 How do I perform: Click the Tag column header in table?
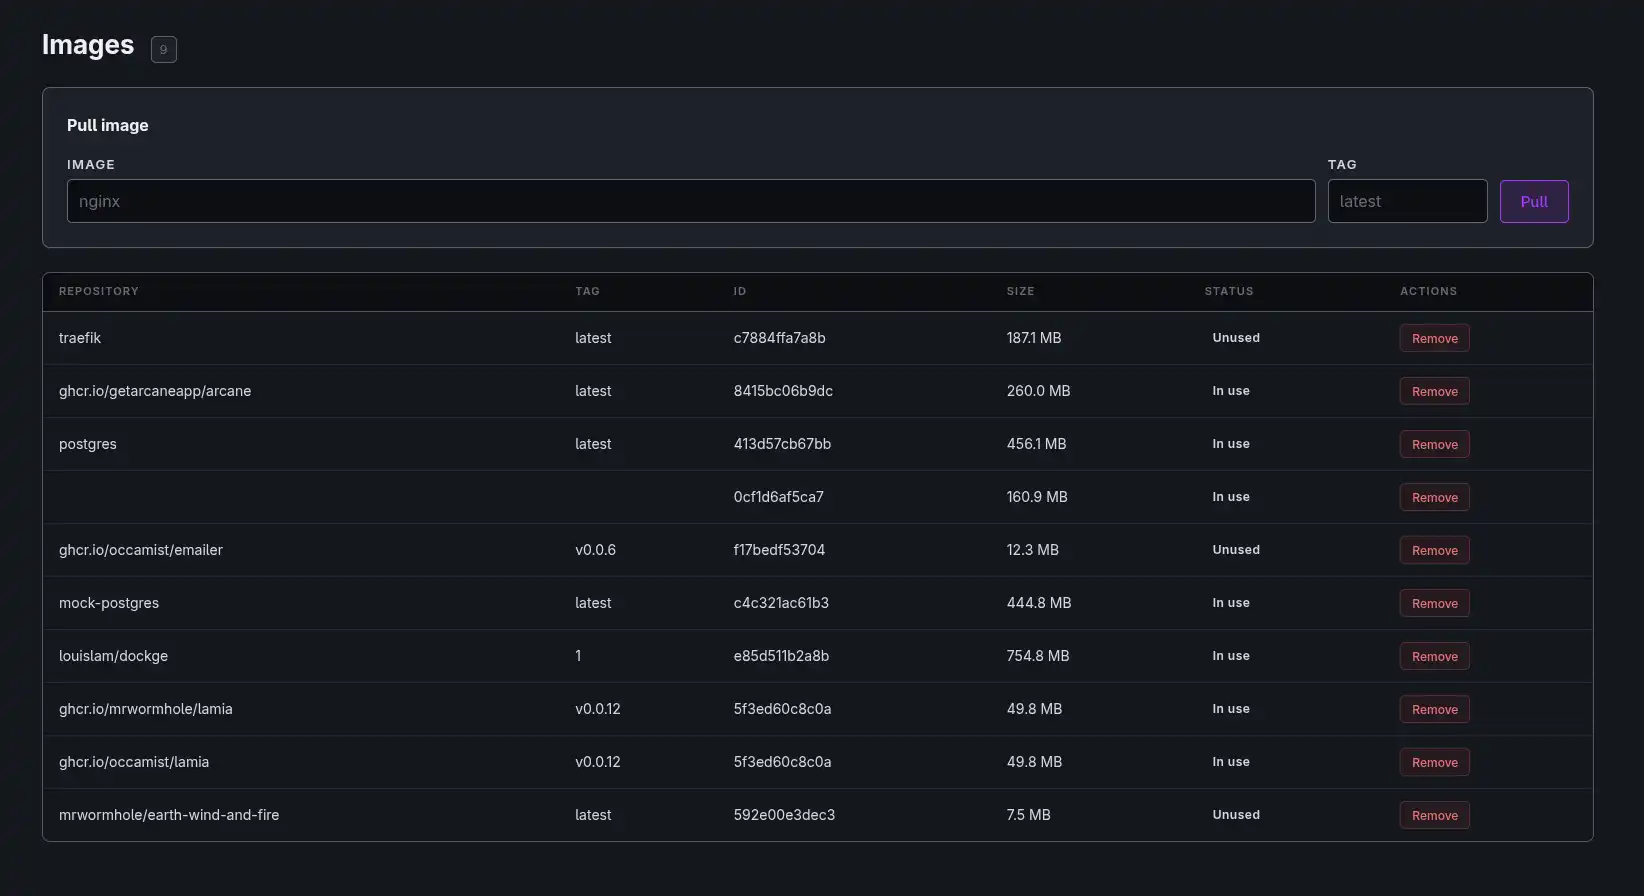coord(587,291)
